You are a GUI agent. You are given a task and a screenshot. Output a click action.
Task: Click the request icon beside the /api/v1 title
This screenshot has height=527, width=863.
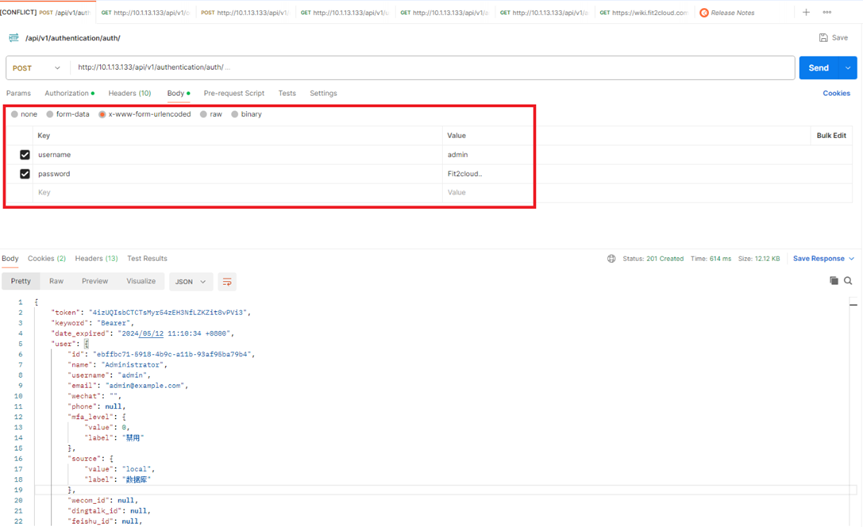point(13,38)
